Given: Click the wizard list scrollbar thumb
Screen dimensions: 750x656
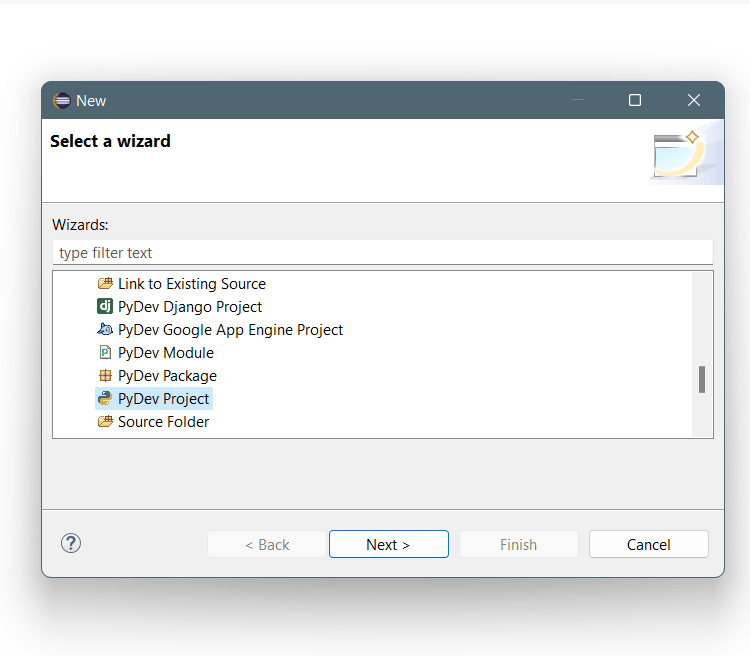Looking at the screenshot, I should (x=702, y=379).
